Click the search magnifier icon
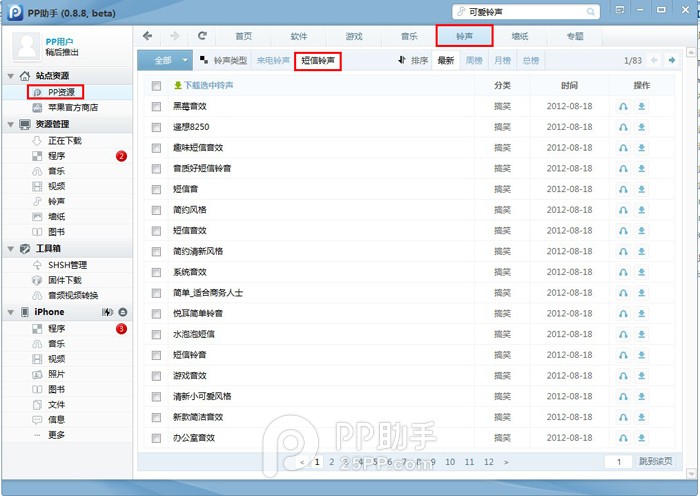 click(590, 12)
